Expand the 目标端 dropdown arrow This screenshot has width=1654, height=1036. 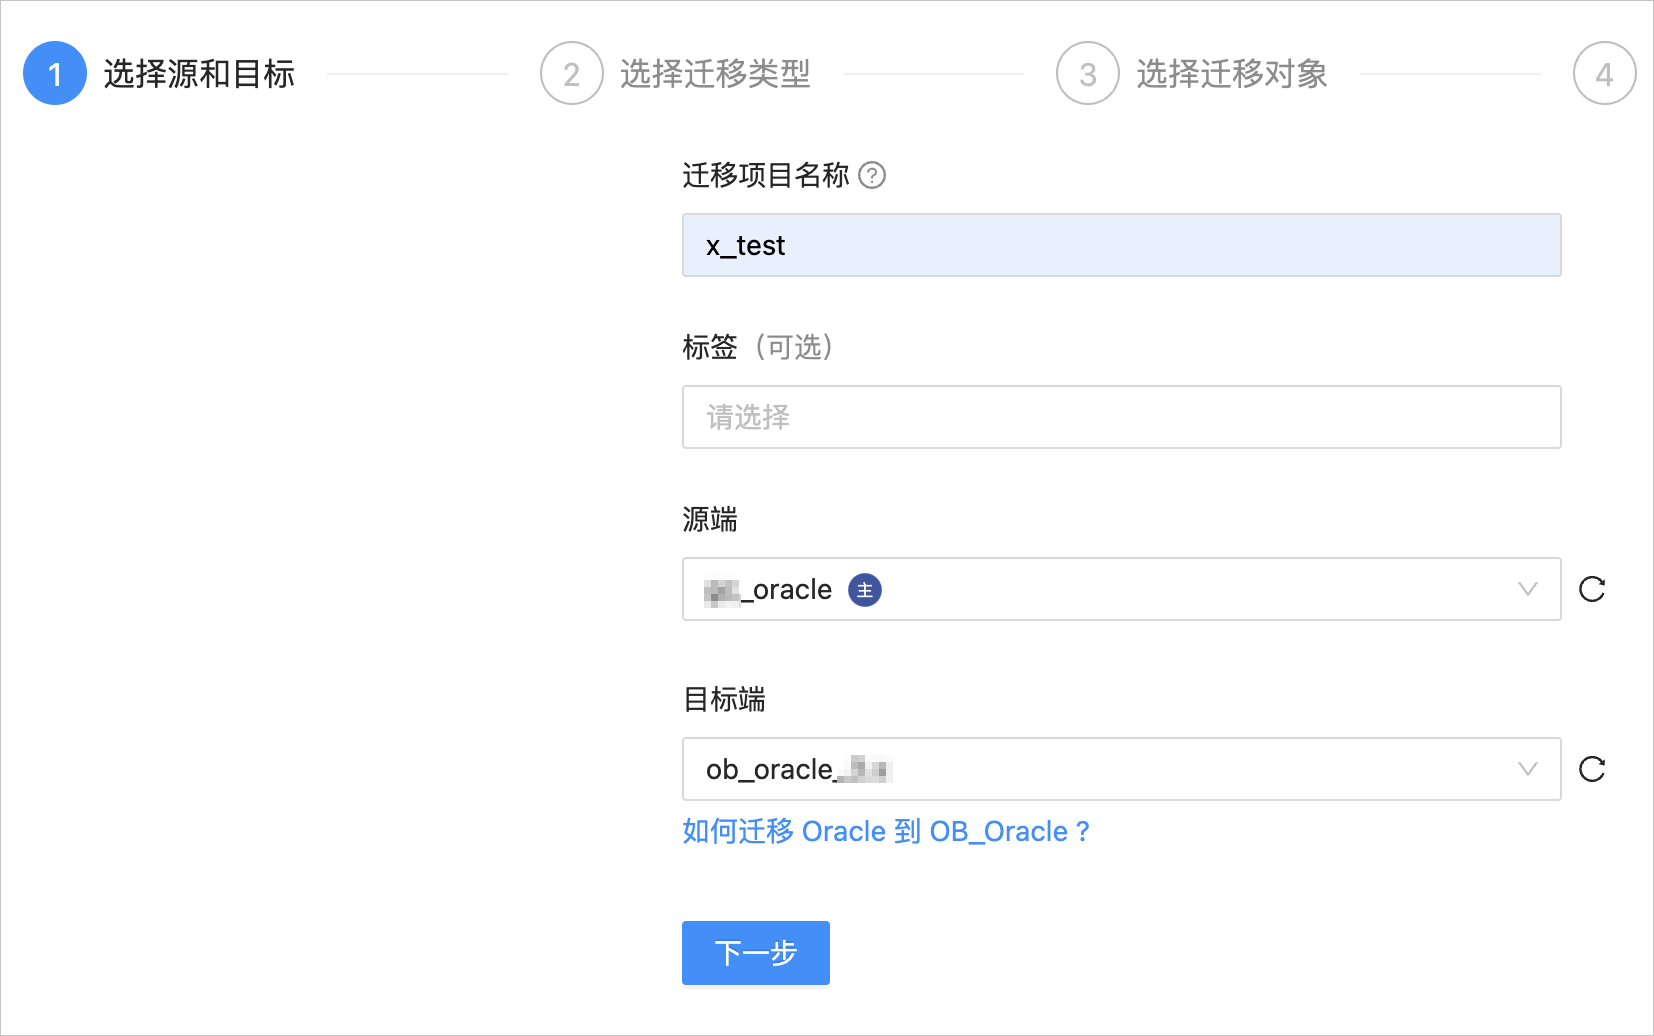click(x=1527, y=769)
